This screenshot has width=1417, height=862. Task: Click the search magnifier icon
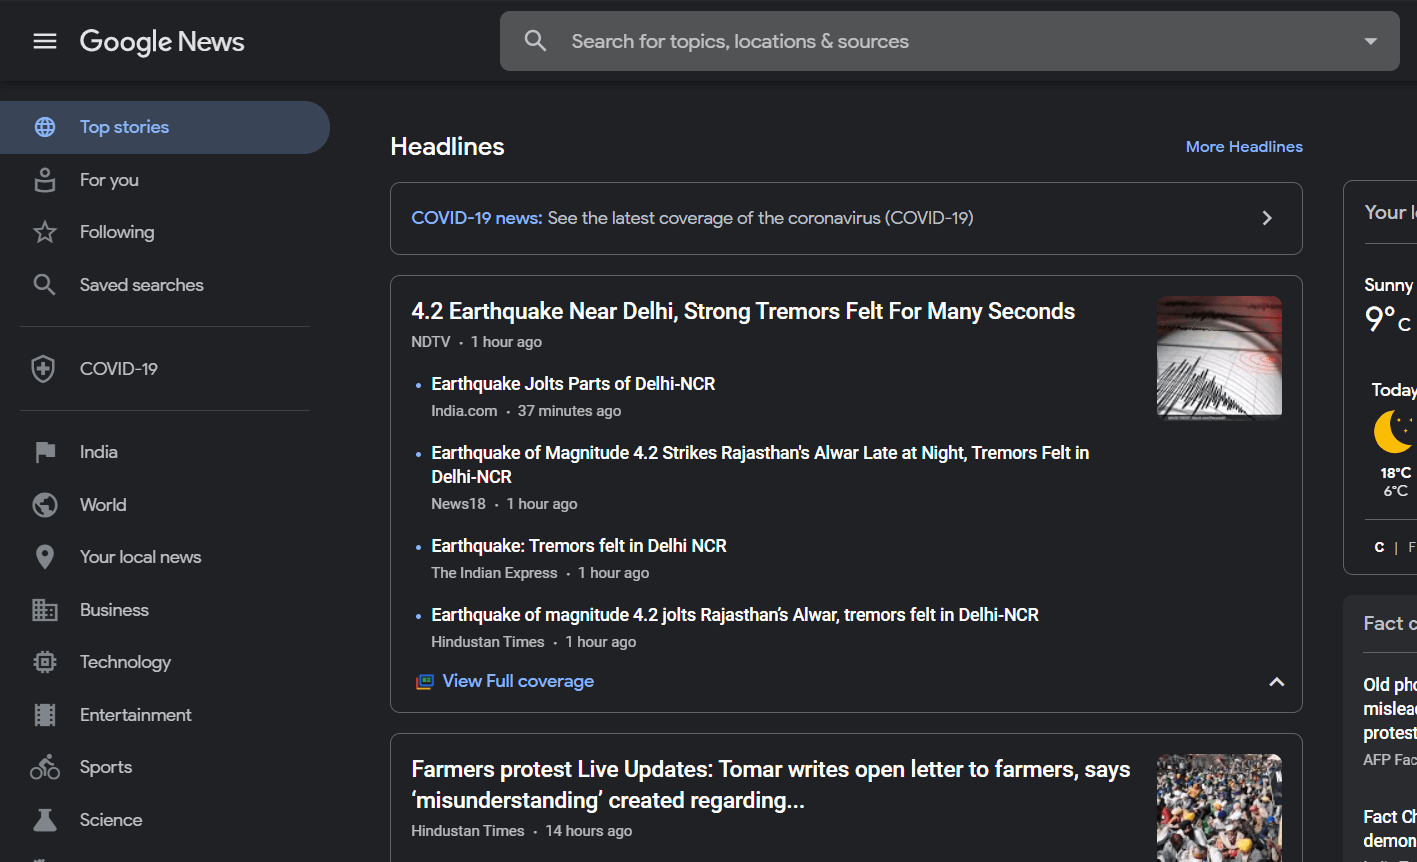click(536, 41)
